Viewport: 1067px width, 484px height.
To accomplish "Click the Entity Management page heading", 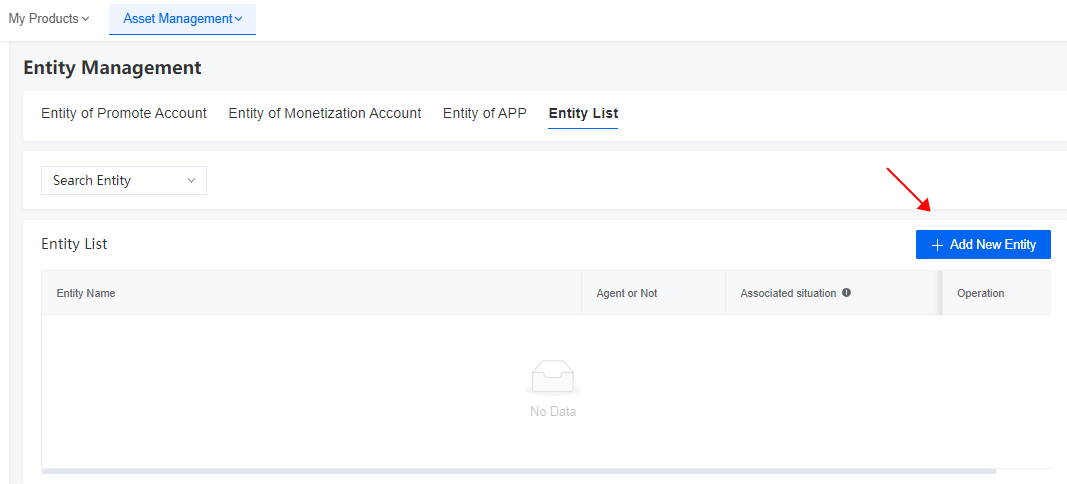I will [x=112, y=68].
